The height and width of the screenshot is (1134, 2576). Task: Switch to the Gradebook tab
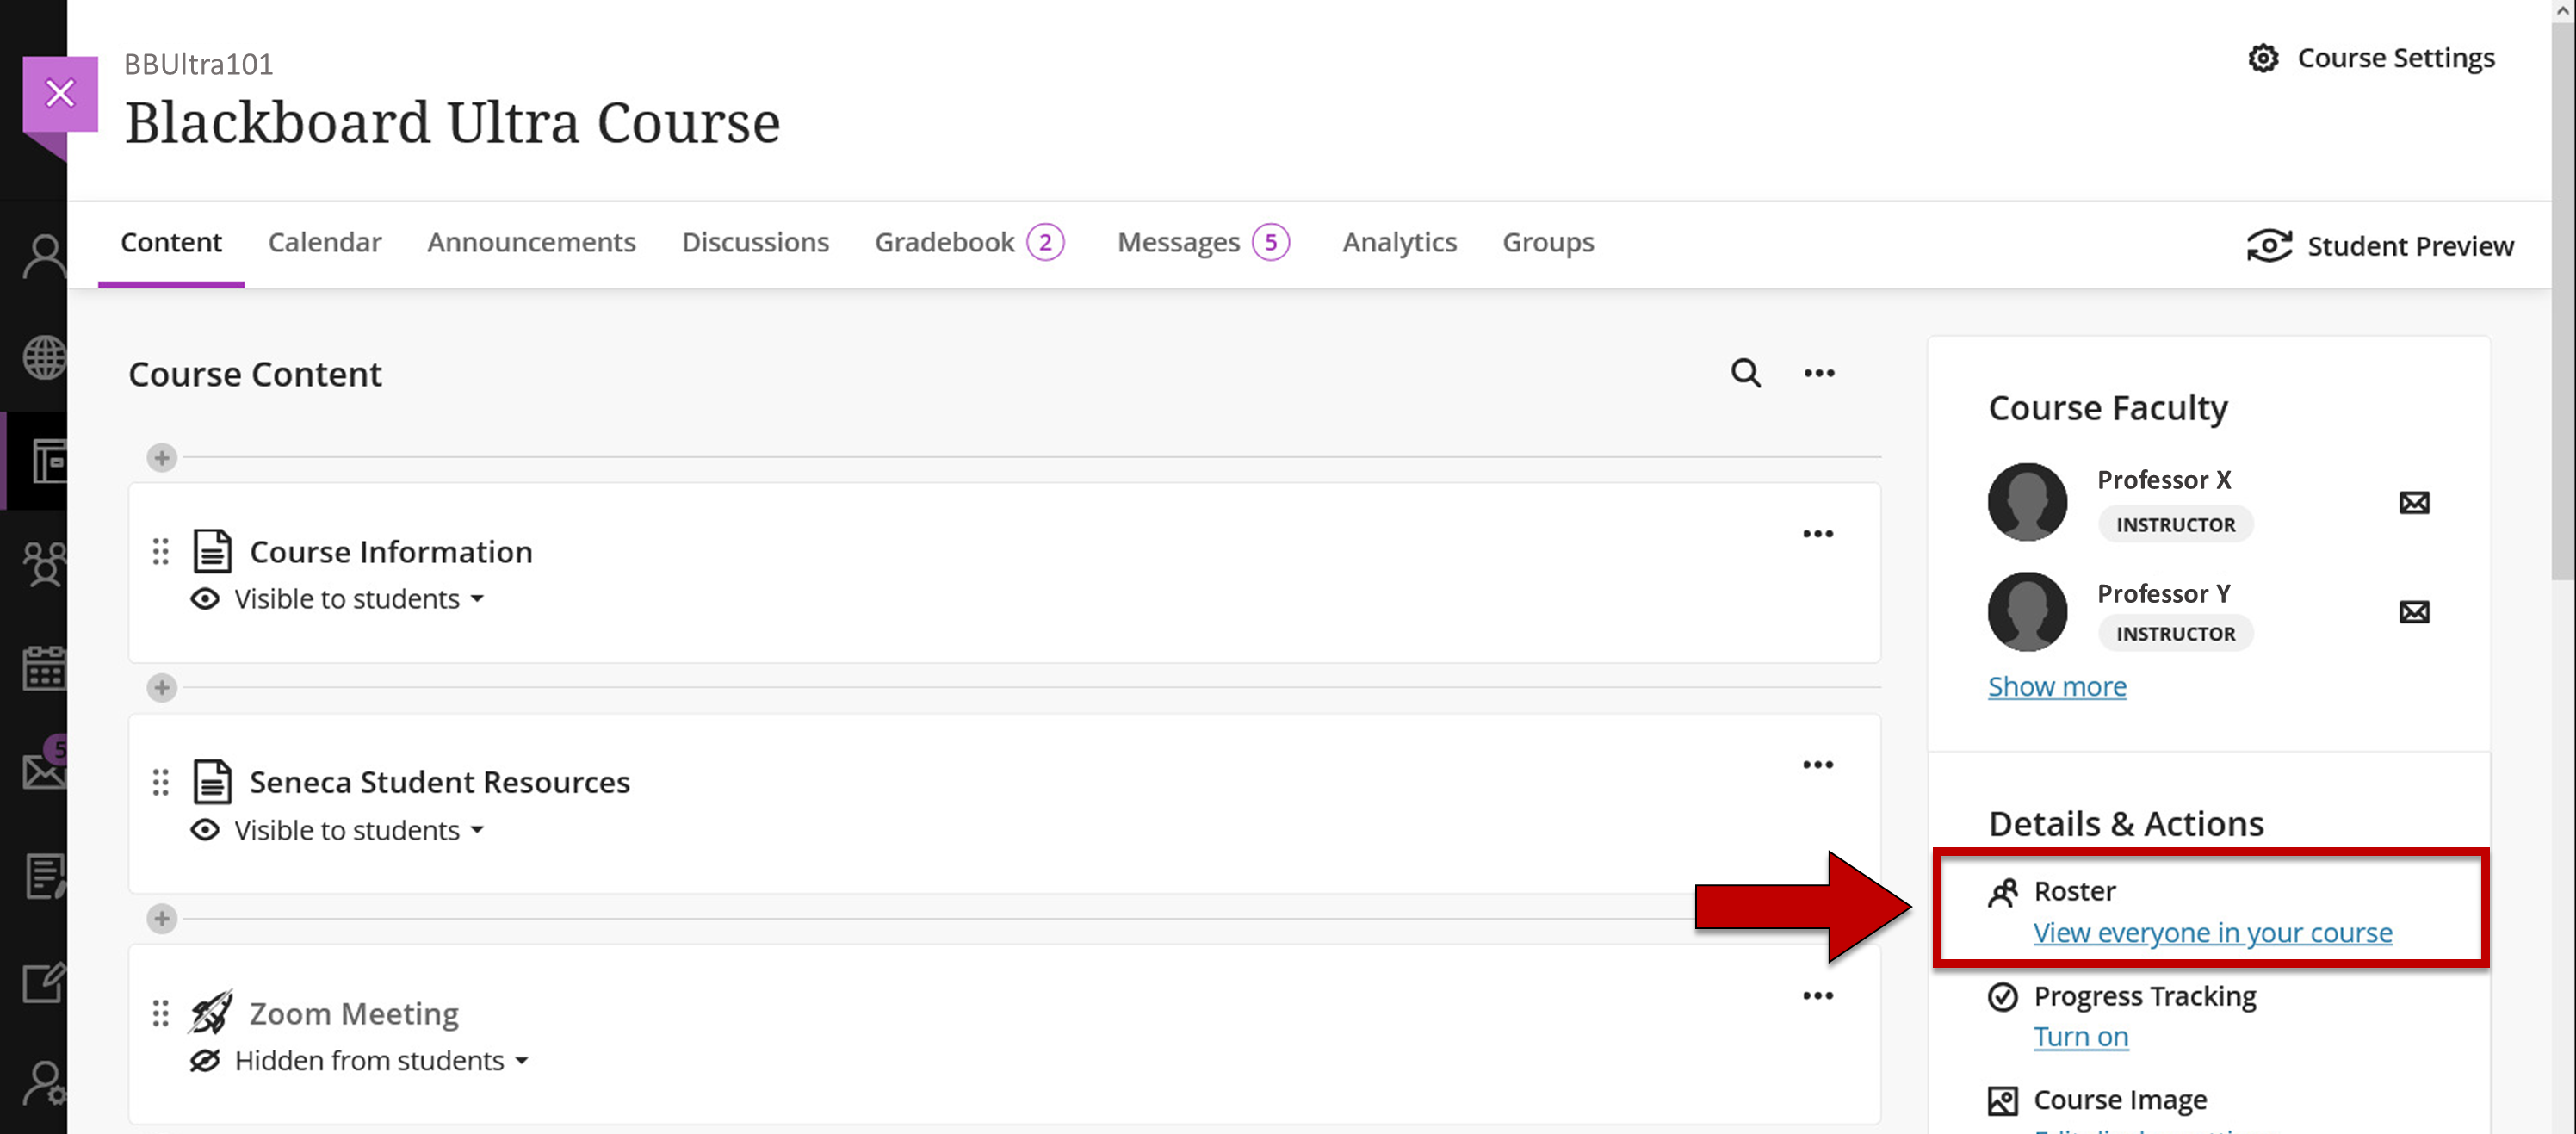coord(945,243)
